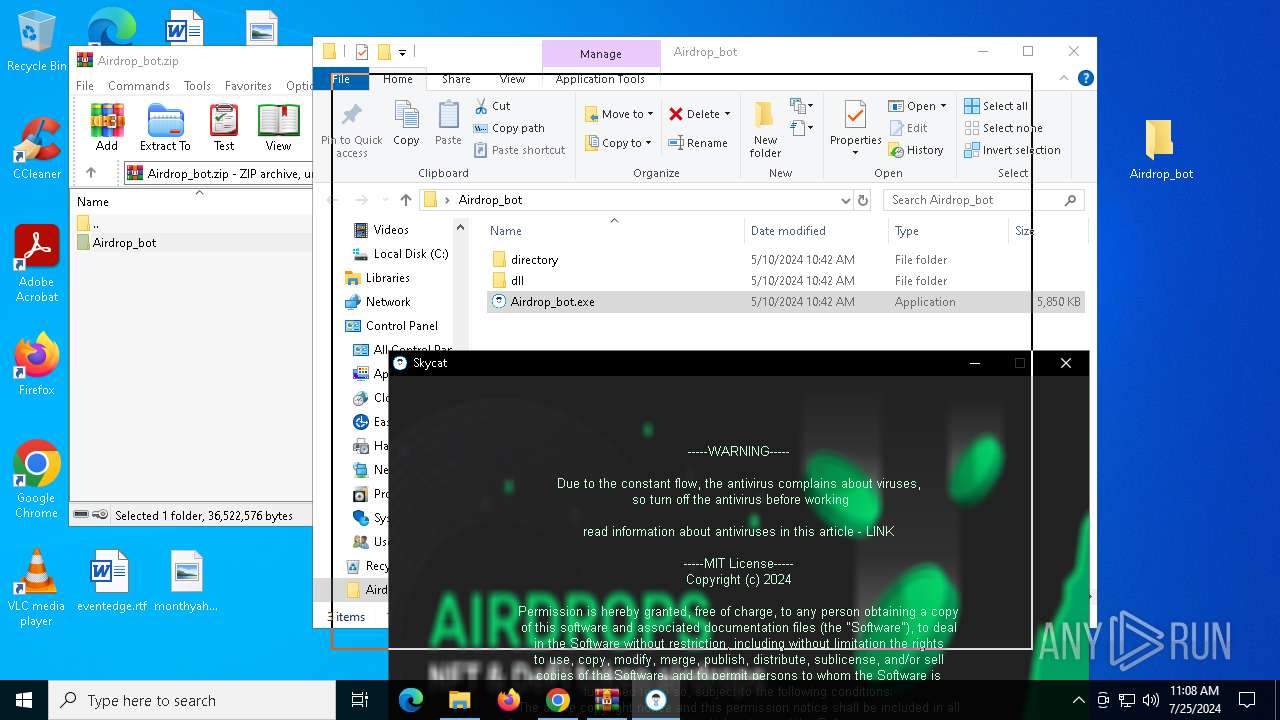The height and width of the screenshot is (720, 1280).
Task: Go up one level in WinRAR
Action: [91, 173]
